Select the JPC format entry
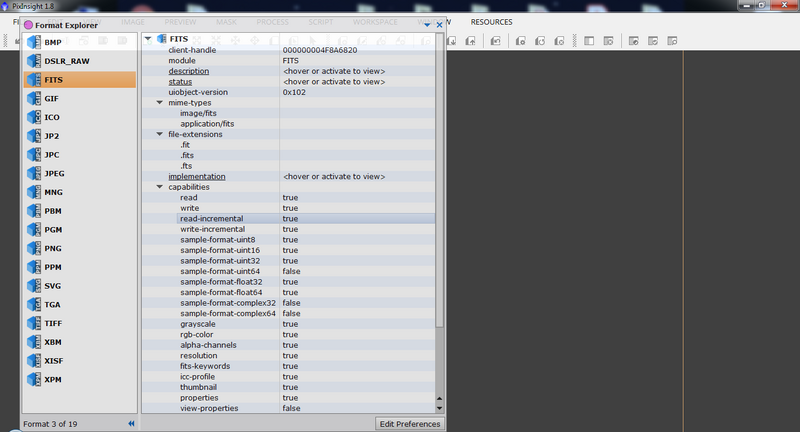 click(x=80, y=155)
